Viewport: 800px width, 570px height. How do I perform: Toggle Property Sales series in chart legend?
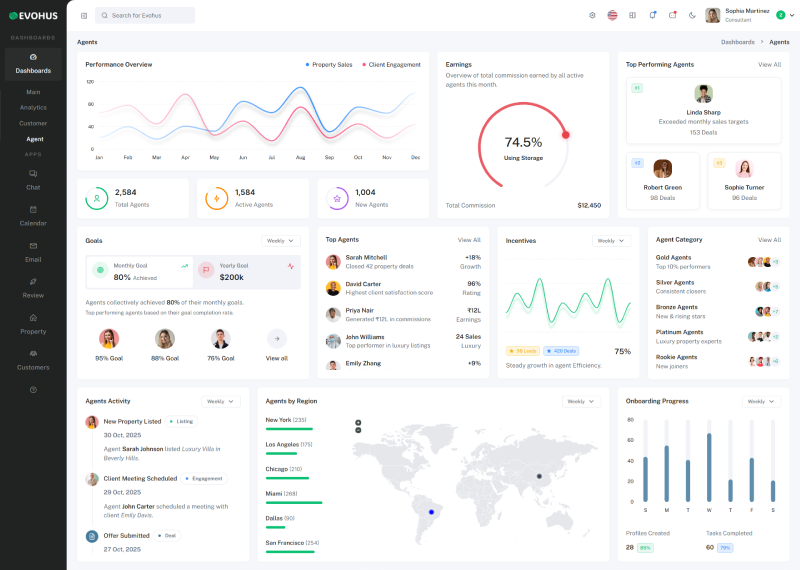(329, 64)
